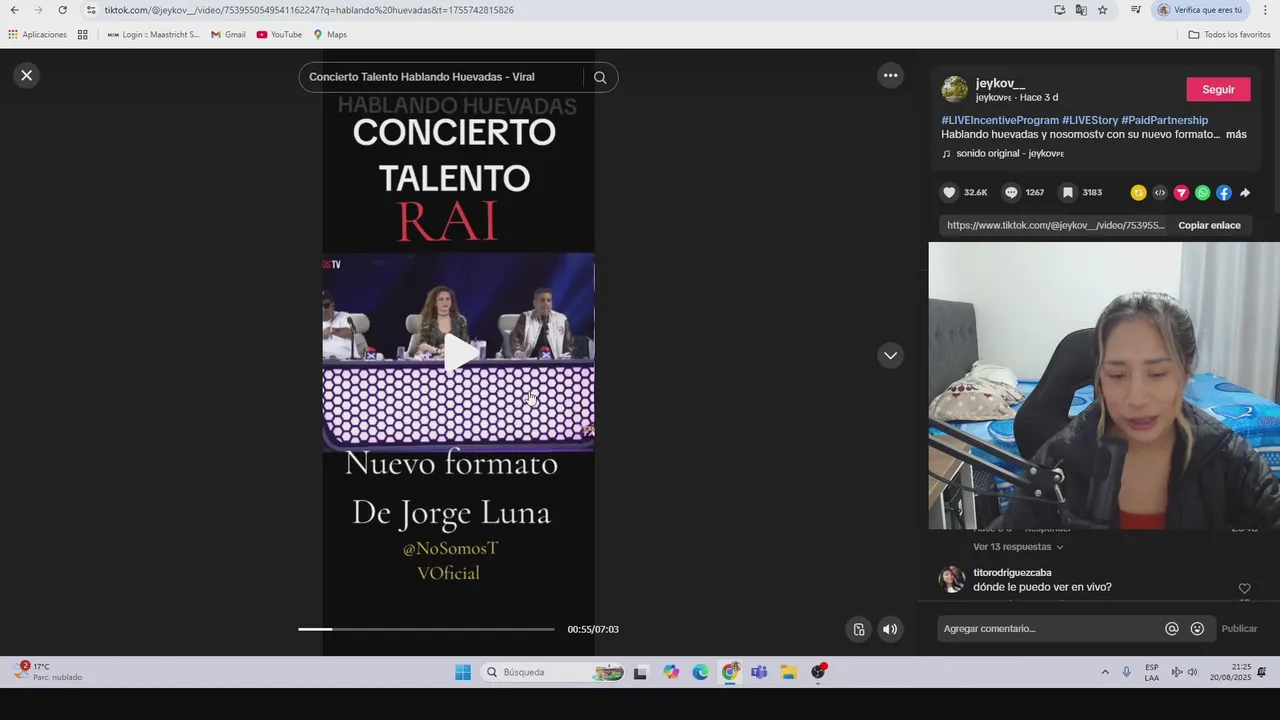Open comments with speech bubble icon
1280x720 pixels.
1011,192
